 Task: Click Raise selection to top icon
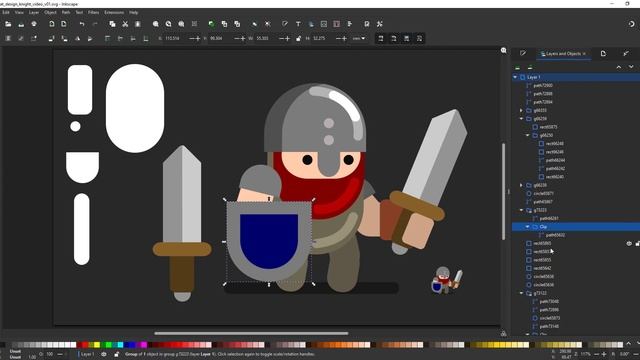pos(107,38)
